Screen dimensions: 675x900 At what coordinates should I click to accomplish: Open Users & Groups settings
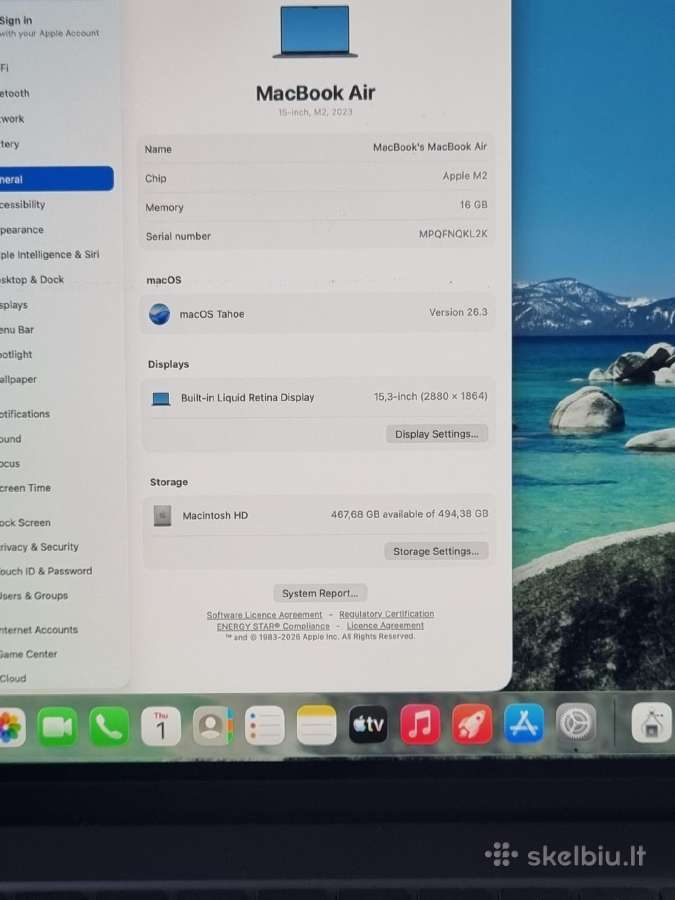(x=34, y=595)
